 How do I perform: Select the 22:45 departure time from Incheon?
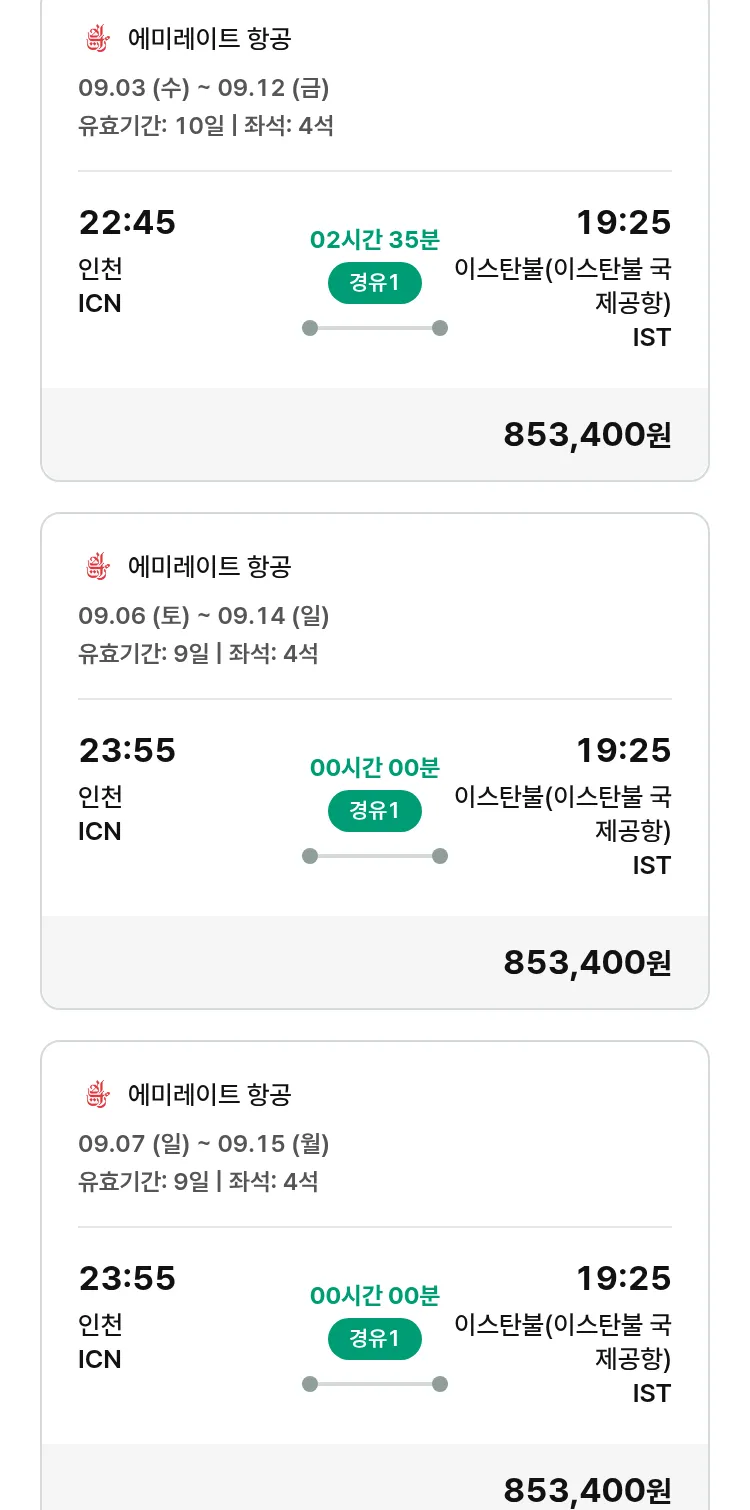[x=127, y=223]
